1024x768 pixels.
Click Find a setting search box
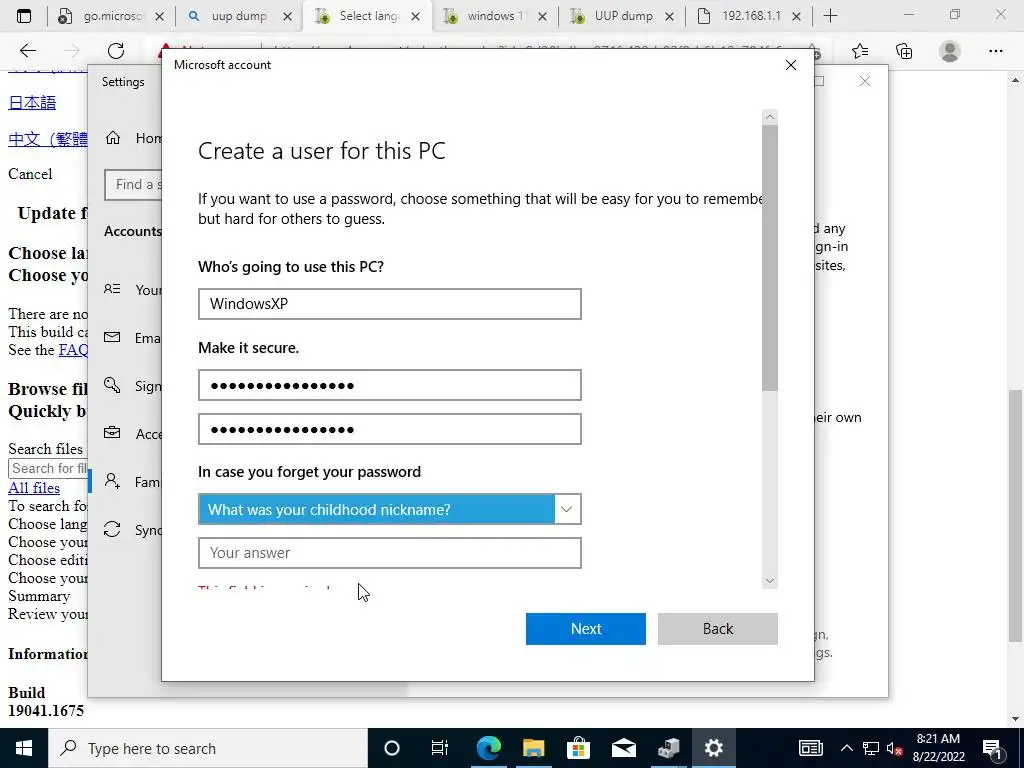point(133,185)
